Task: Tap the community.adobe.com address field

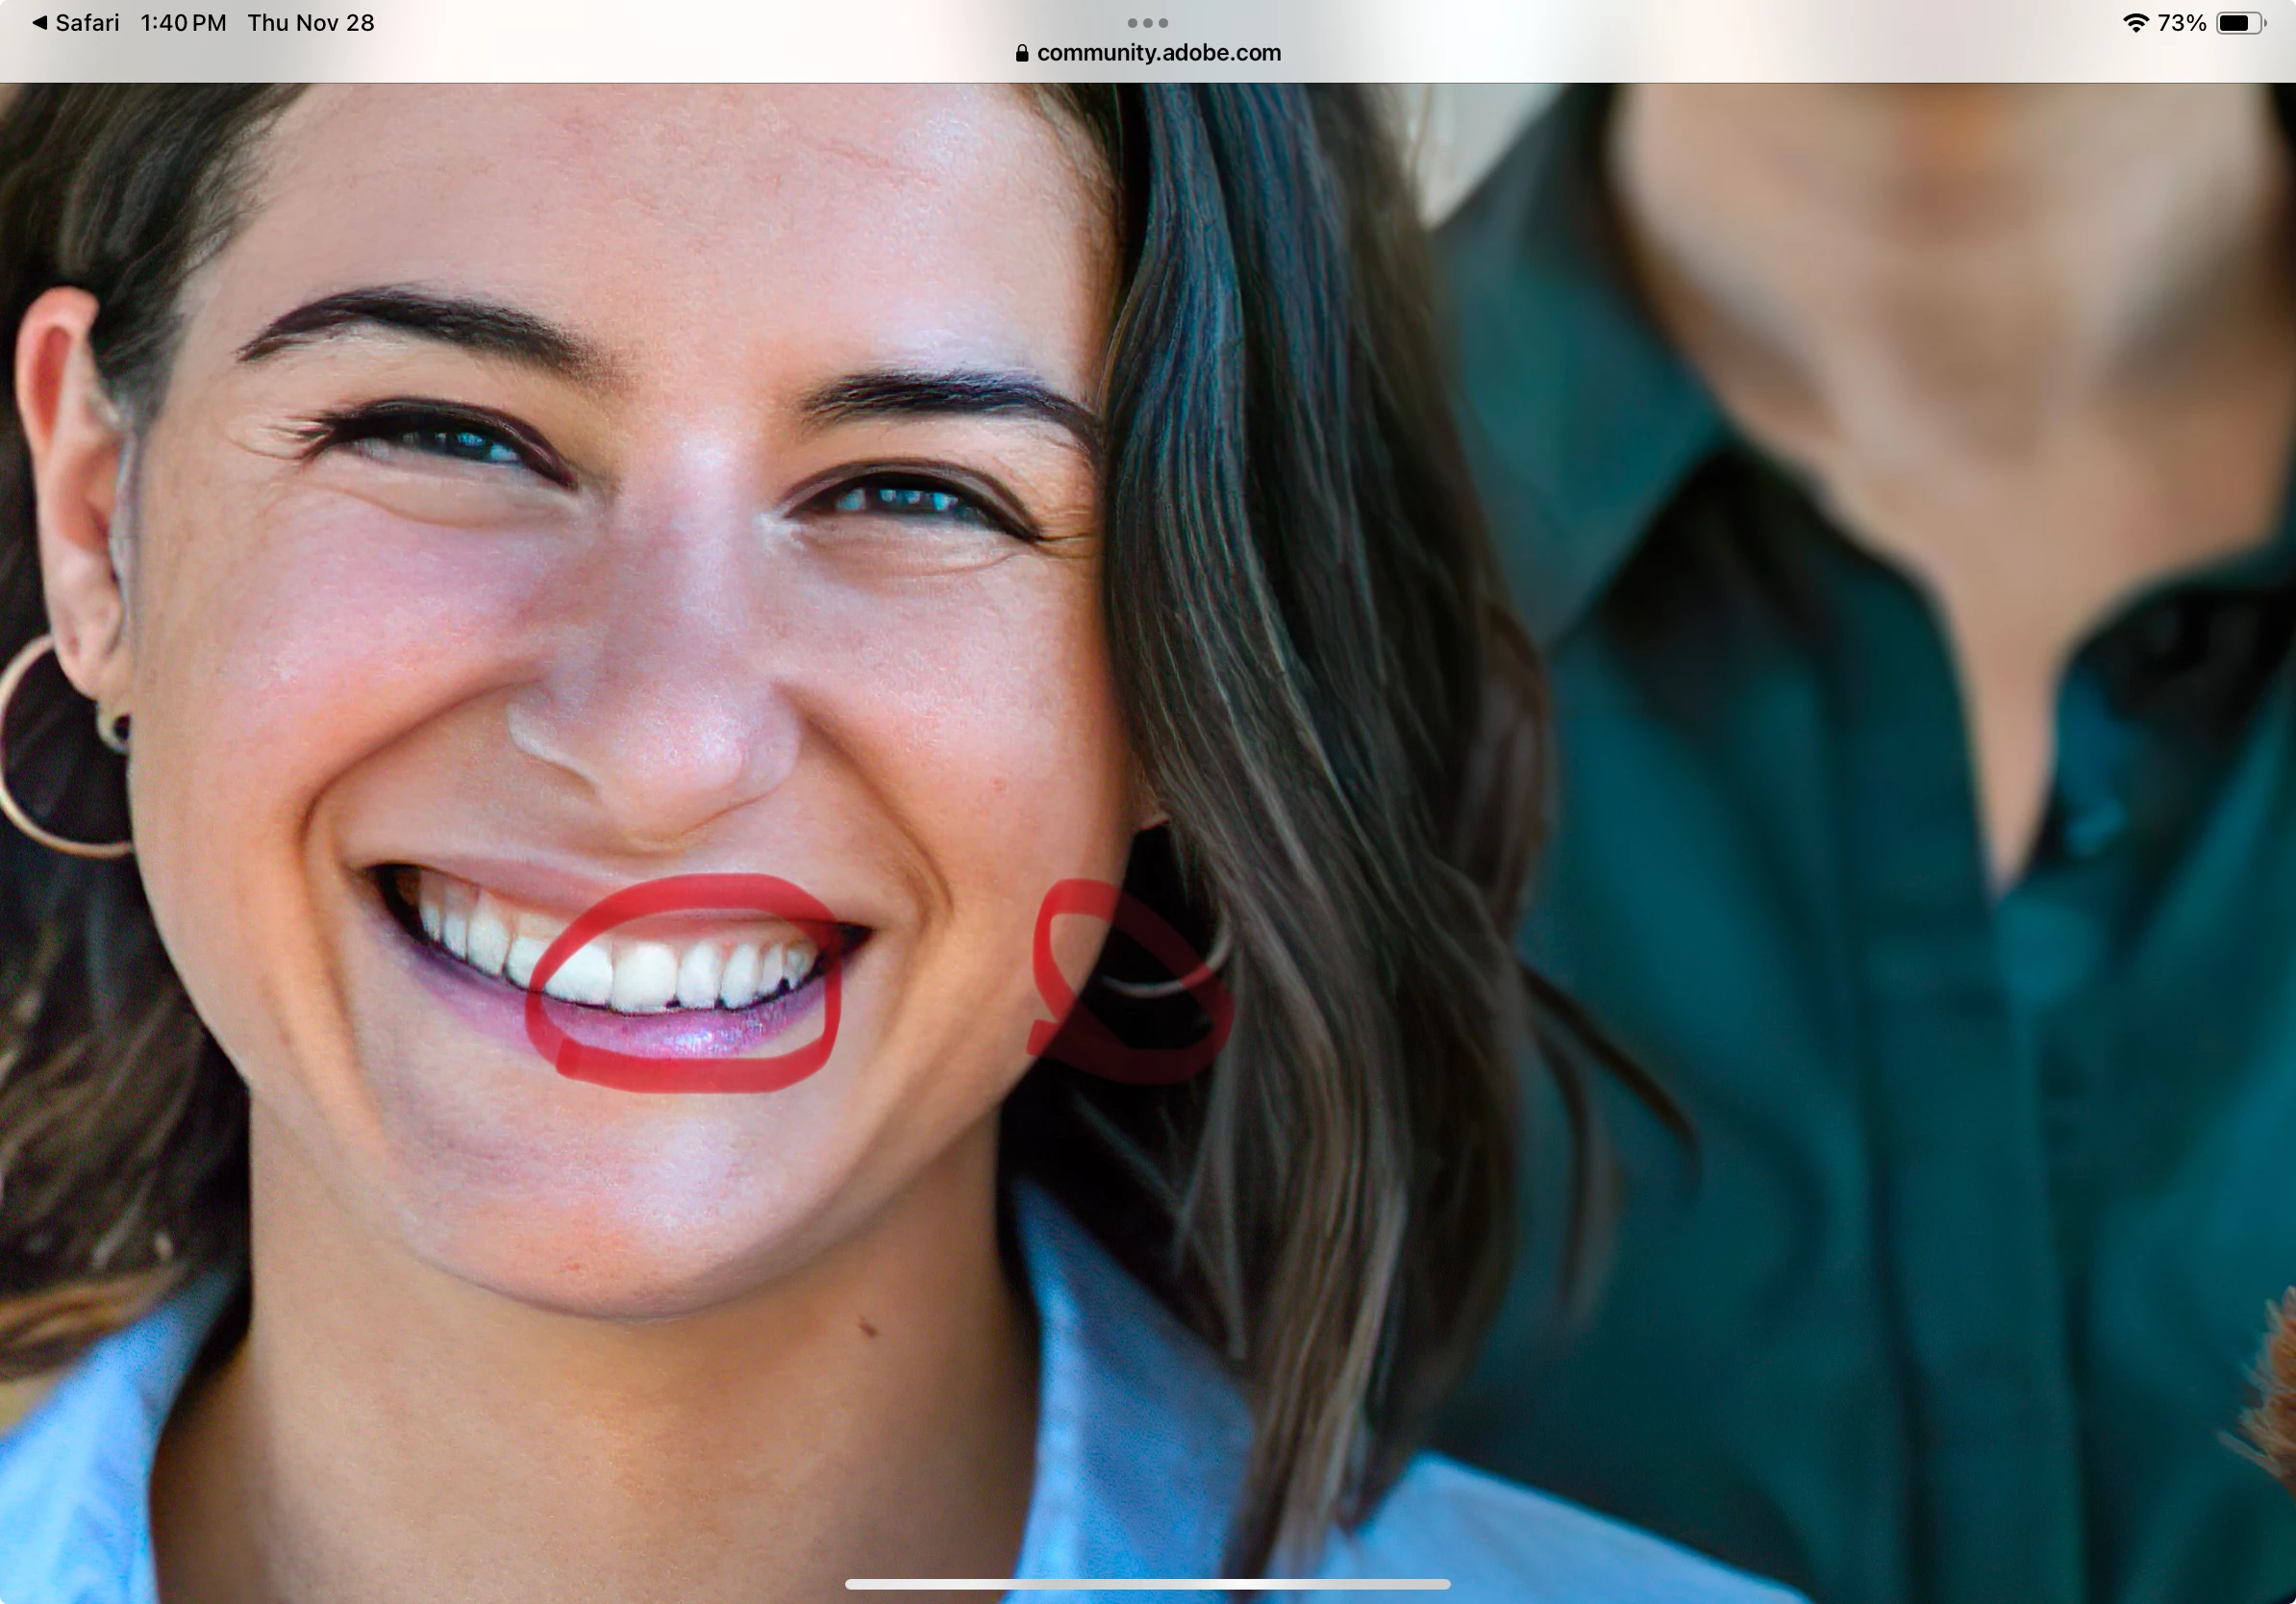Action: [1158, 53]
